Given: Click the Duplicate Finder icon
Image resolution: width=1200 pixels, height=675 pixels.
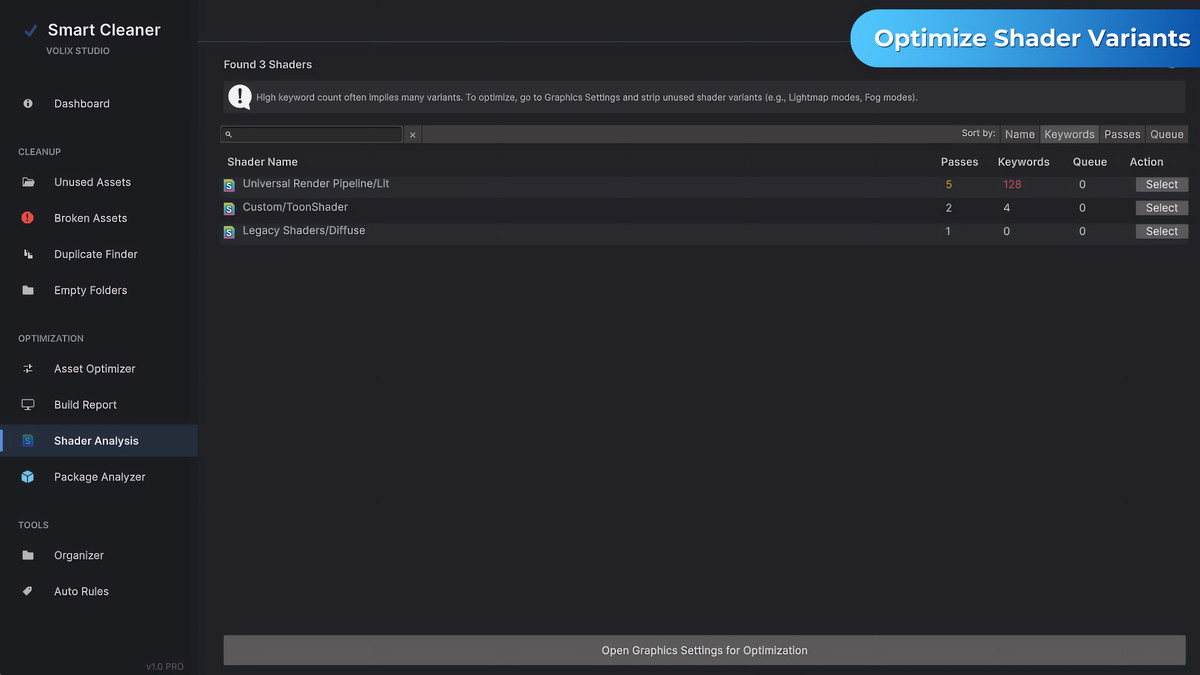Looking at the screenshot, I should [29, 254].
